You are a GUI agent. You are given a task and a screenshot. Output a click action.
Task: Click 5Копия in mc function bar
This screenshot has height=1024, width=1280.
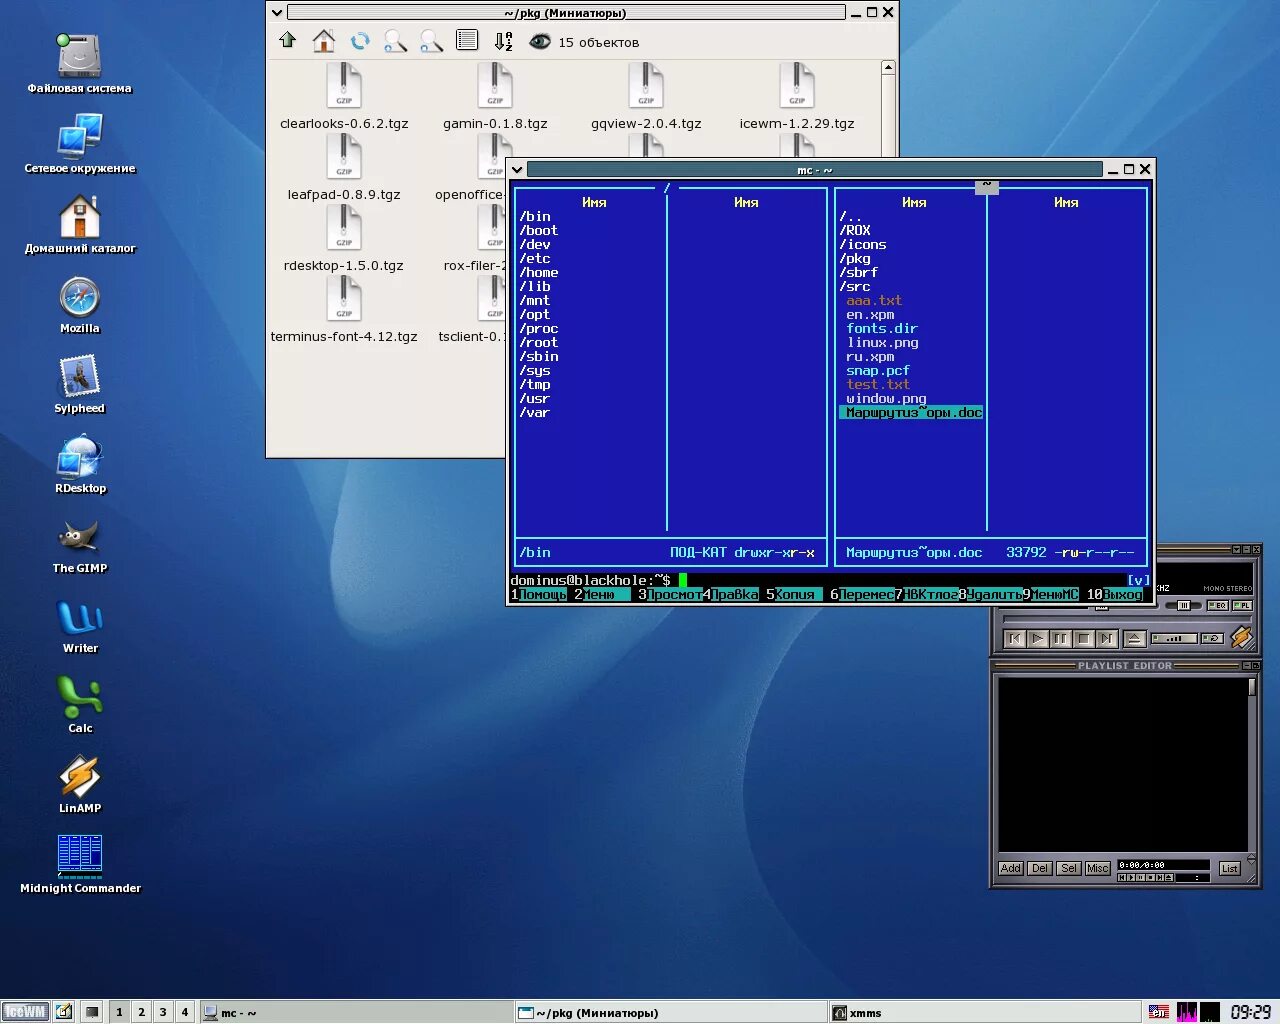point(794,594)
